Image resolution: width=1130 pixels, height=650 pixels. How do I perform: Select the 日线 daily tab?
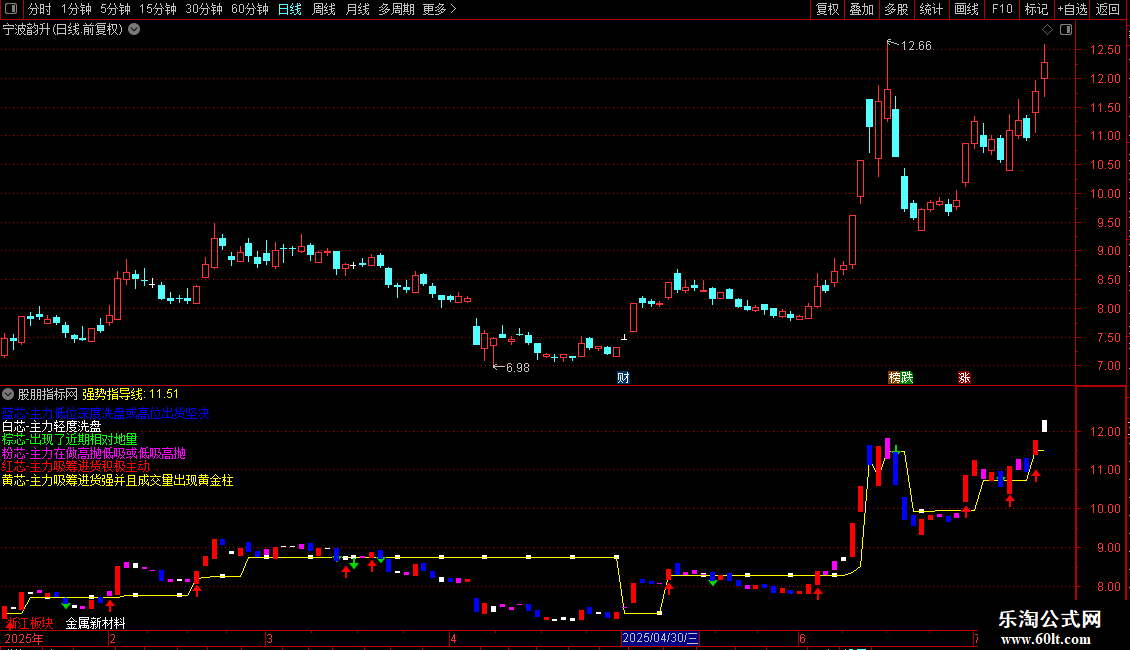290,9
